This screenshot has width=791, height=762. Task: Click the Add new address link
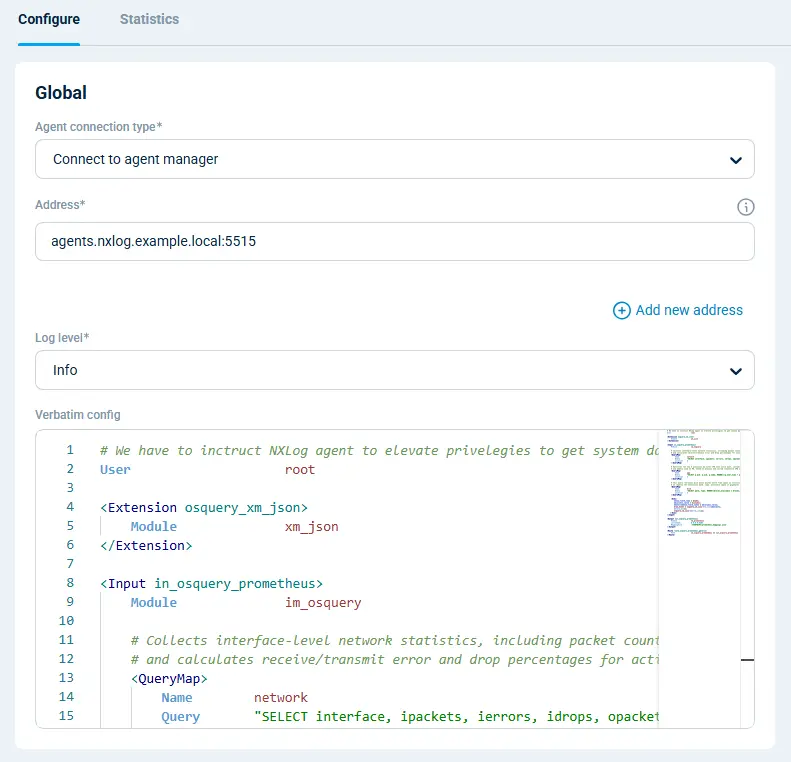point(689,310)
